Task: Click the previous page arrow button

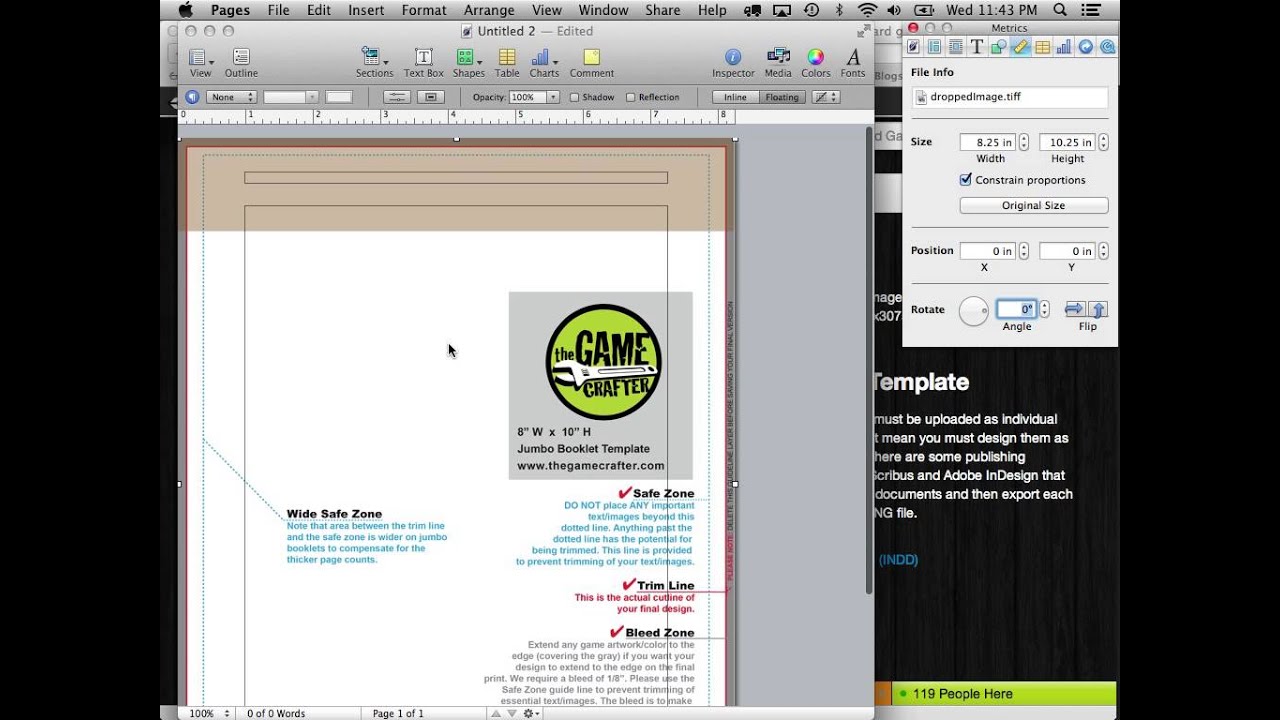Action: tap(496, 713)
